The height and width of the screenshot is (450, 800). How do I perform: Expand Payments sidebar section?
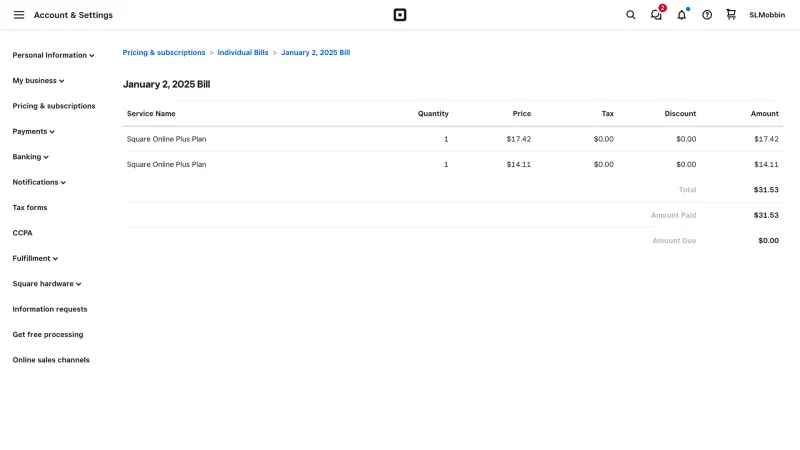(34, 132)
